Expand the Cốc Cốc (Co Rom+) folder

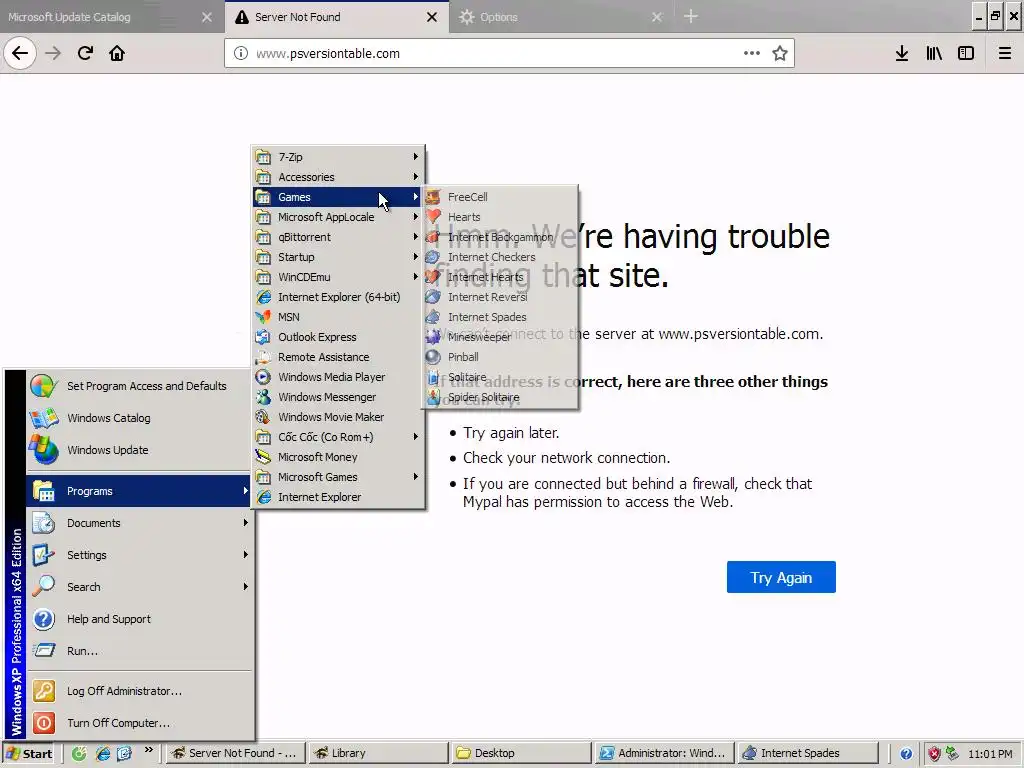click(338, 437)
